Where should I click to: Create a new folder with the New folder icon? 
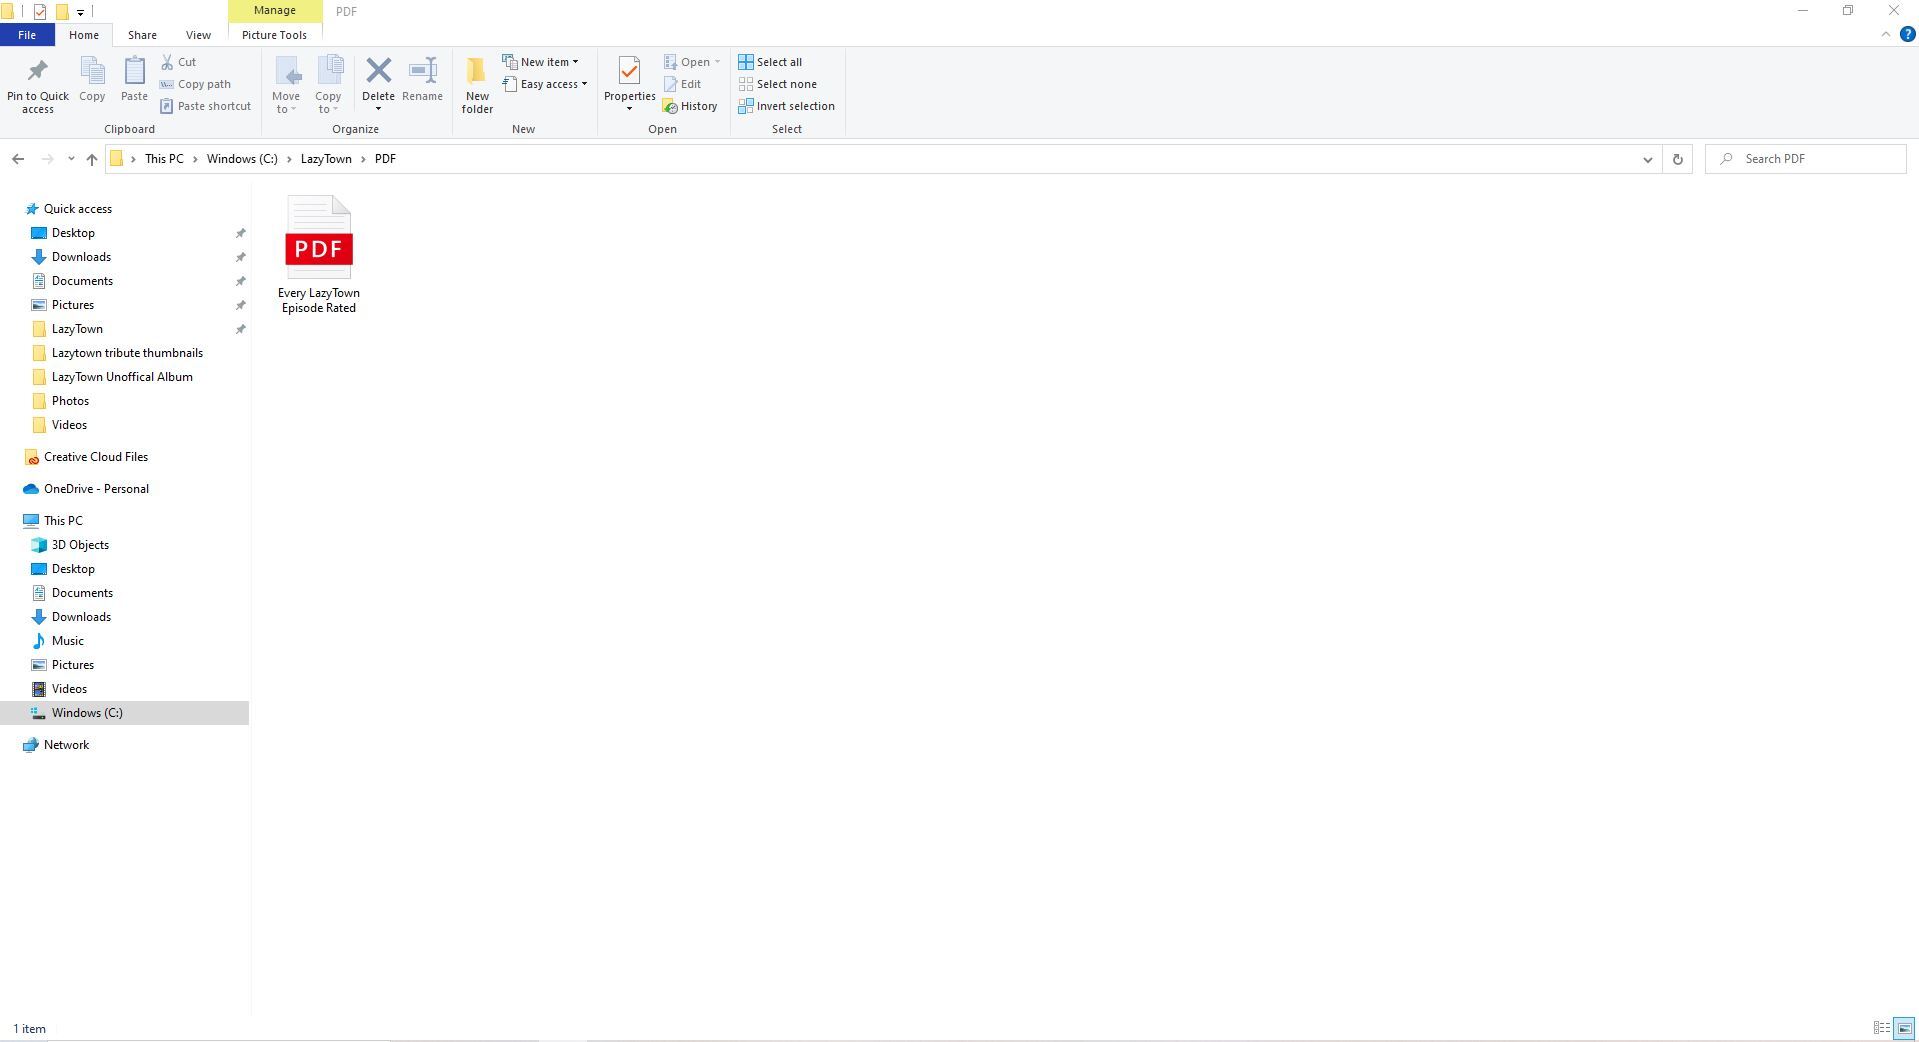tap(477, 72)
